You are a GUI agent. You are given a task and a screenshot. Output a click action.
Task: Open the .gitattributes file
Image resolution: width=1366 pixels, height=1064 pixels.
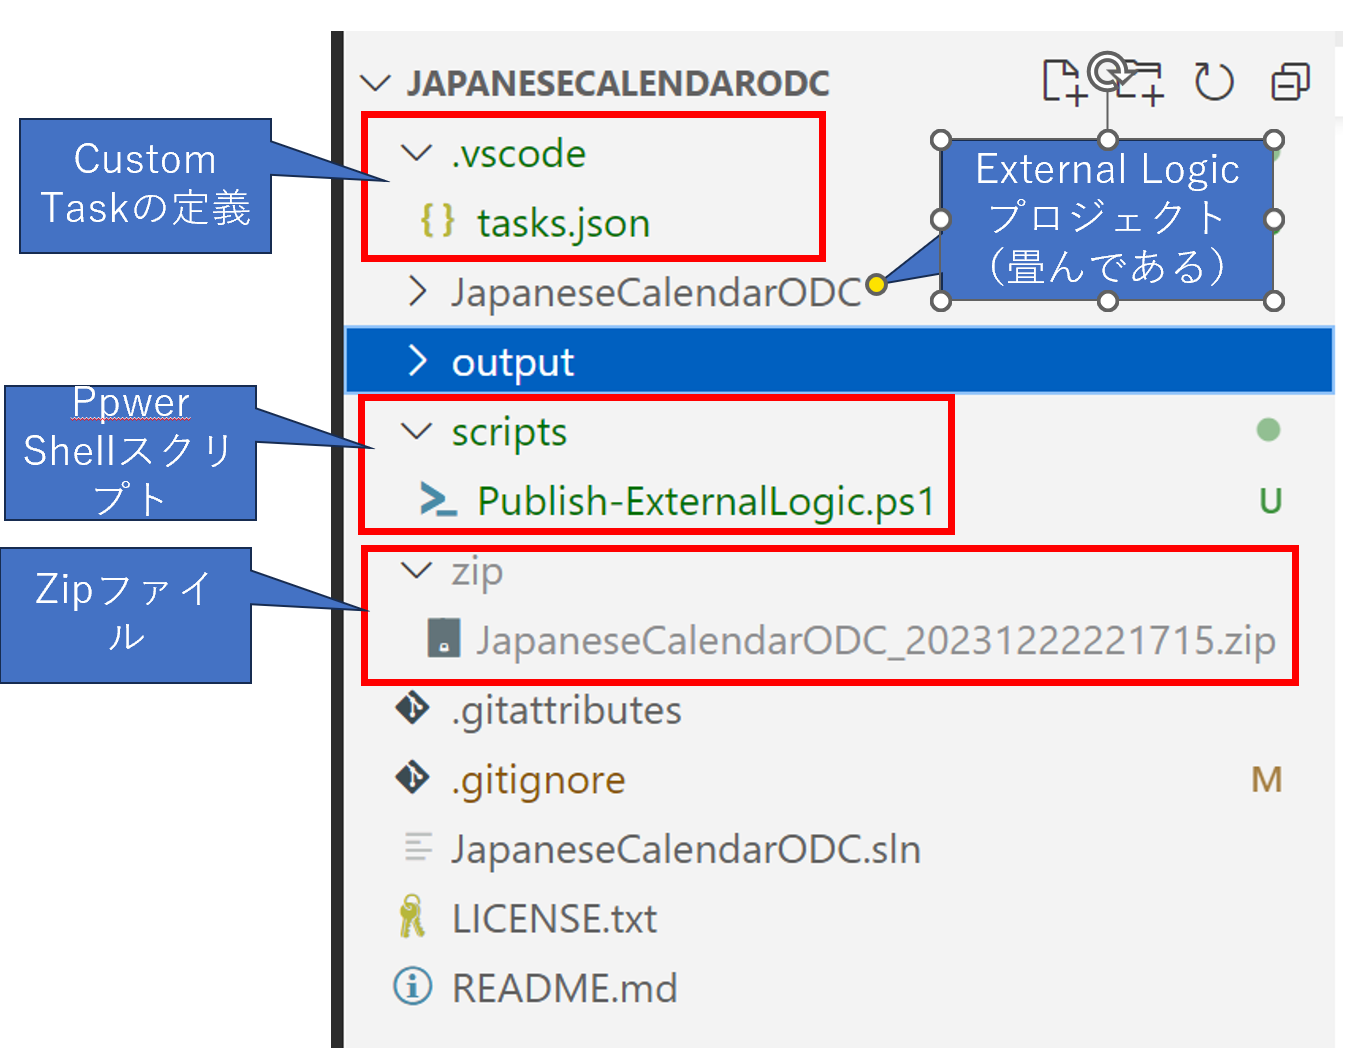tap(566, 710)
